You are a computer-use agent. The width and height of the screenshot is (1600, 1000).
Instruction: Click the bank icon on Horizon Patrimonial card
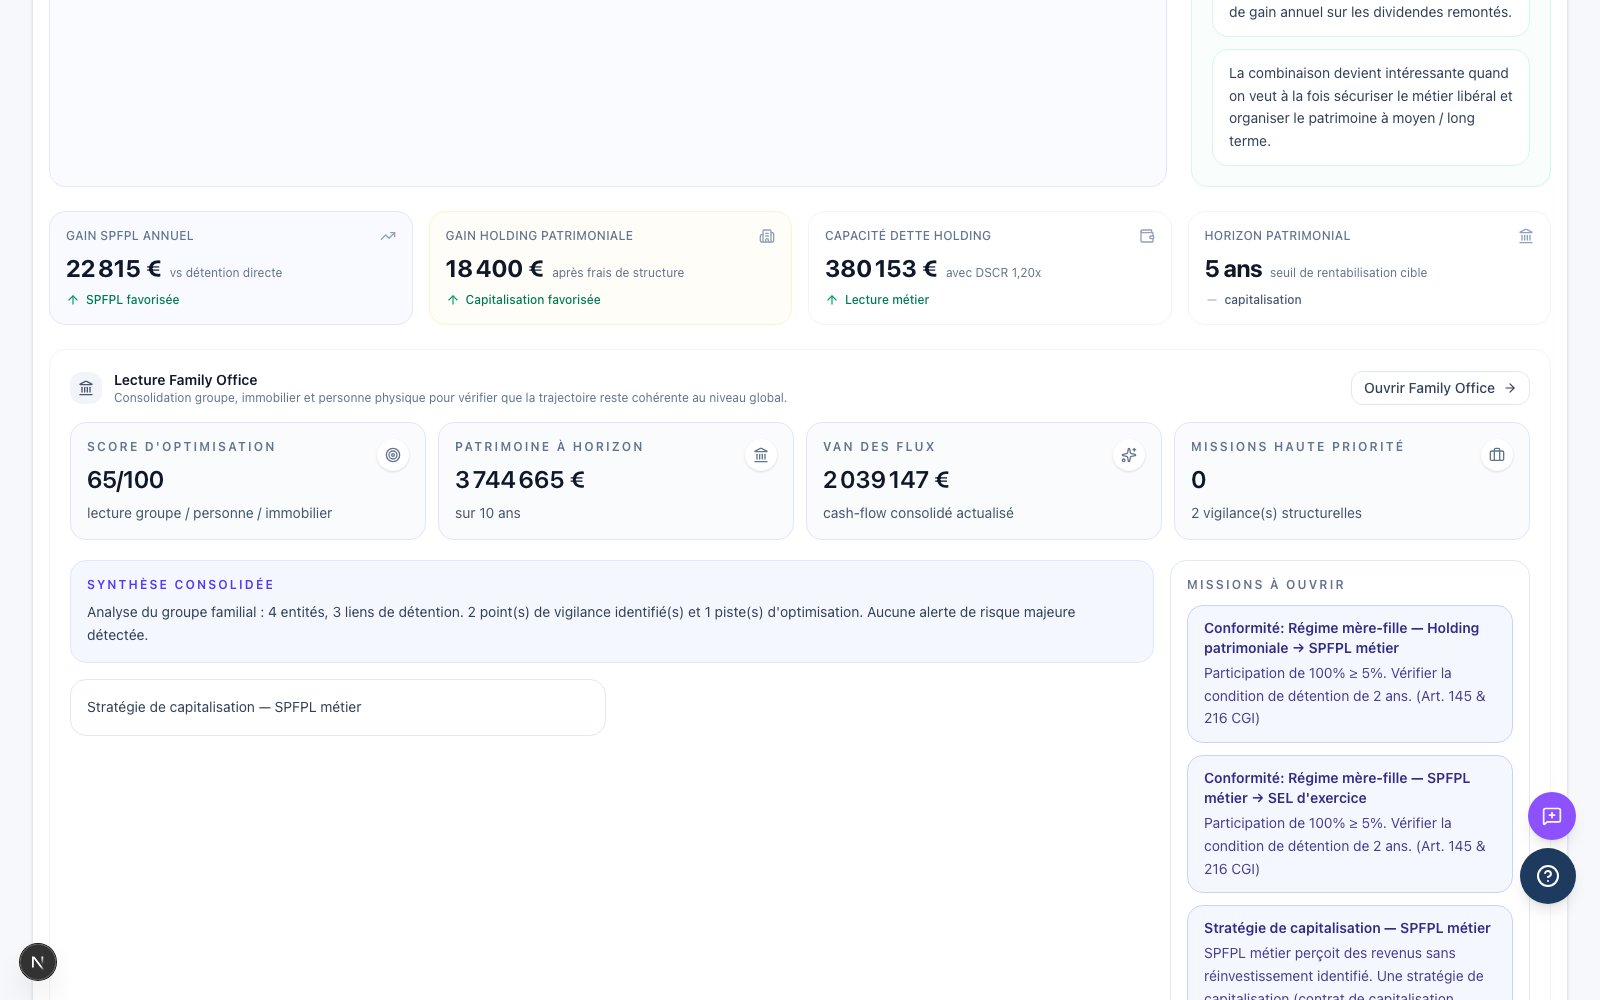click(1526, 236)
